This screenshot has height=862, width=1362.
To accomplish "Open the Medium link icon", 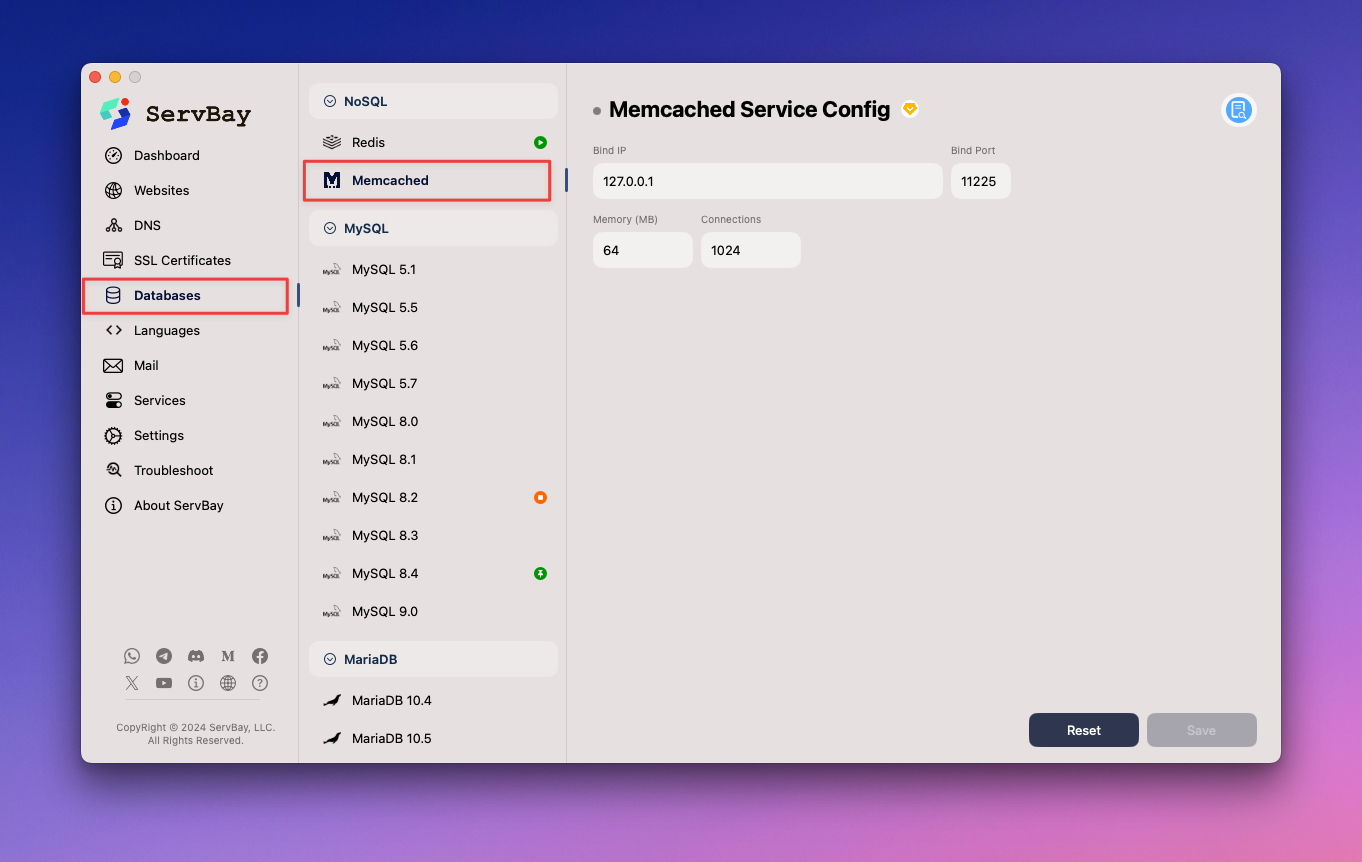I will coord(228,656).
